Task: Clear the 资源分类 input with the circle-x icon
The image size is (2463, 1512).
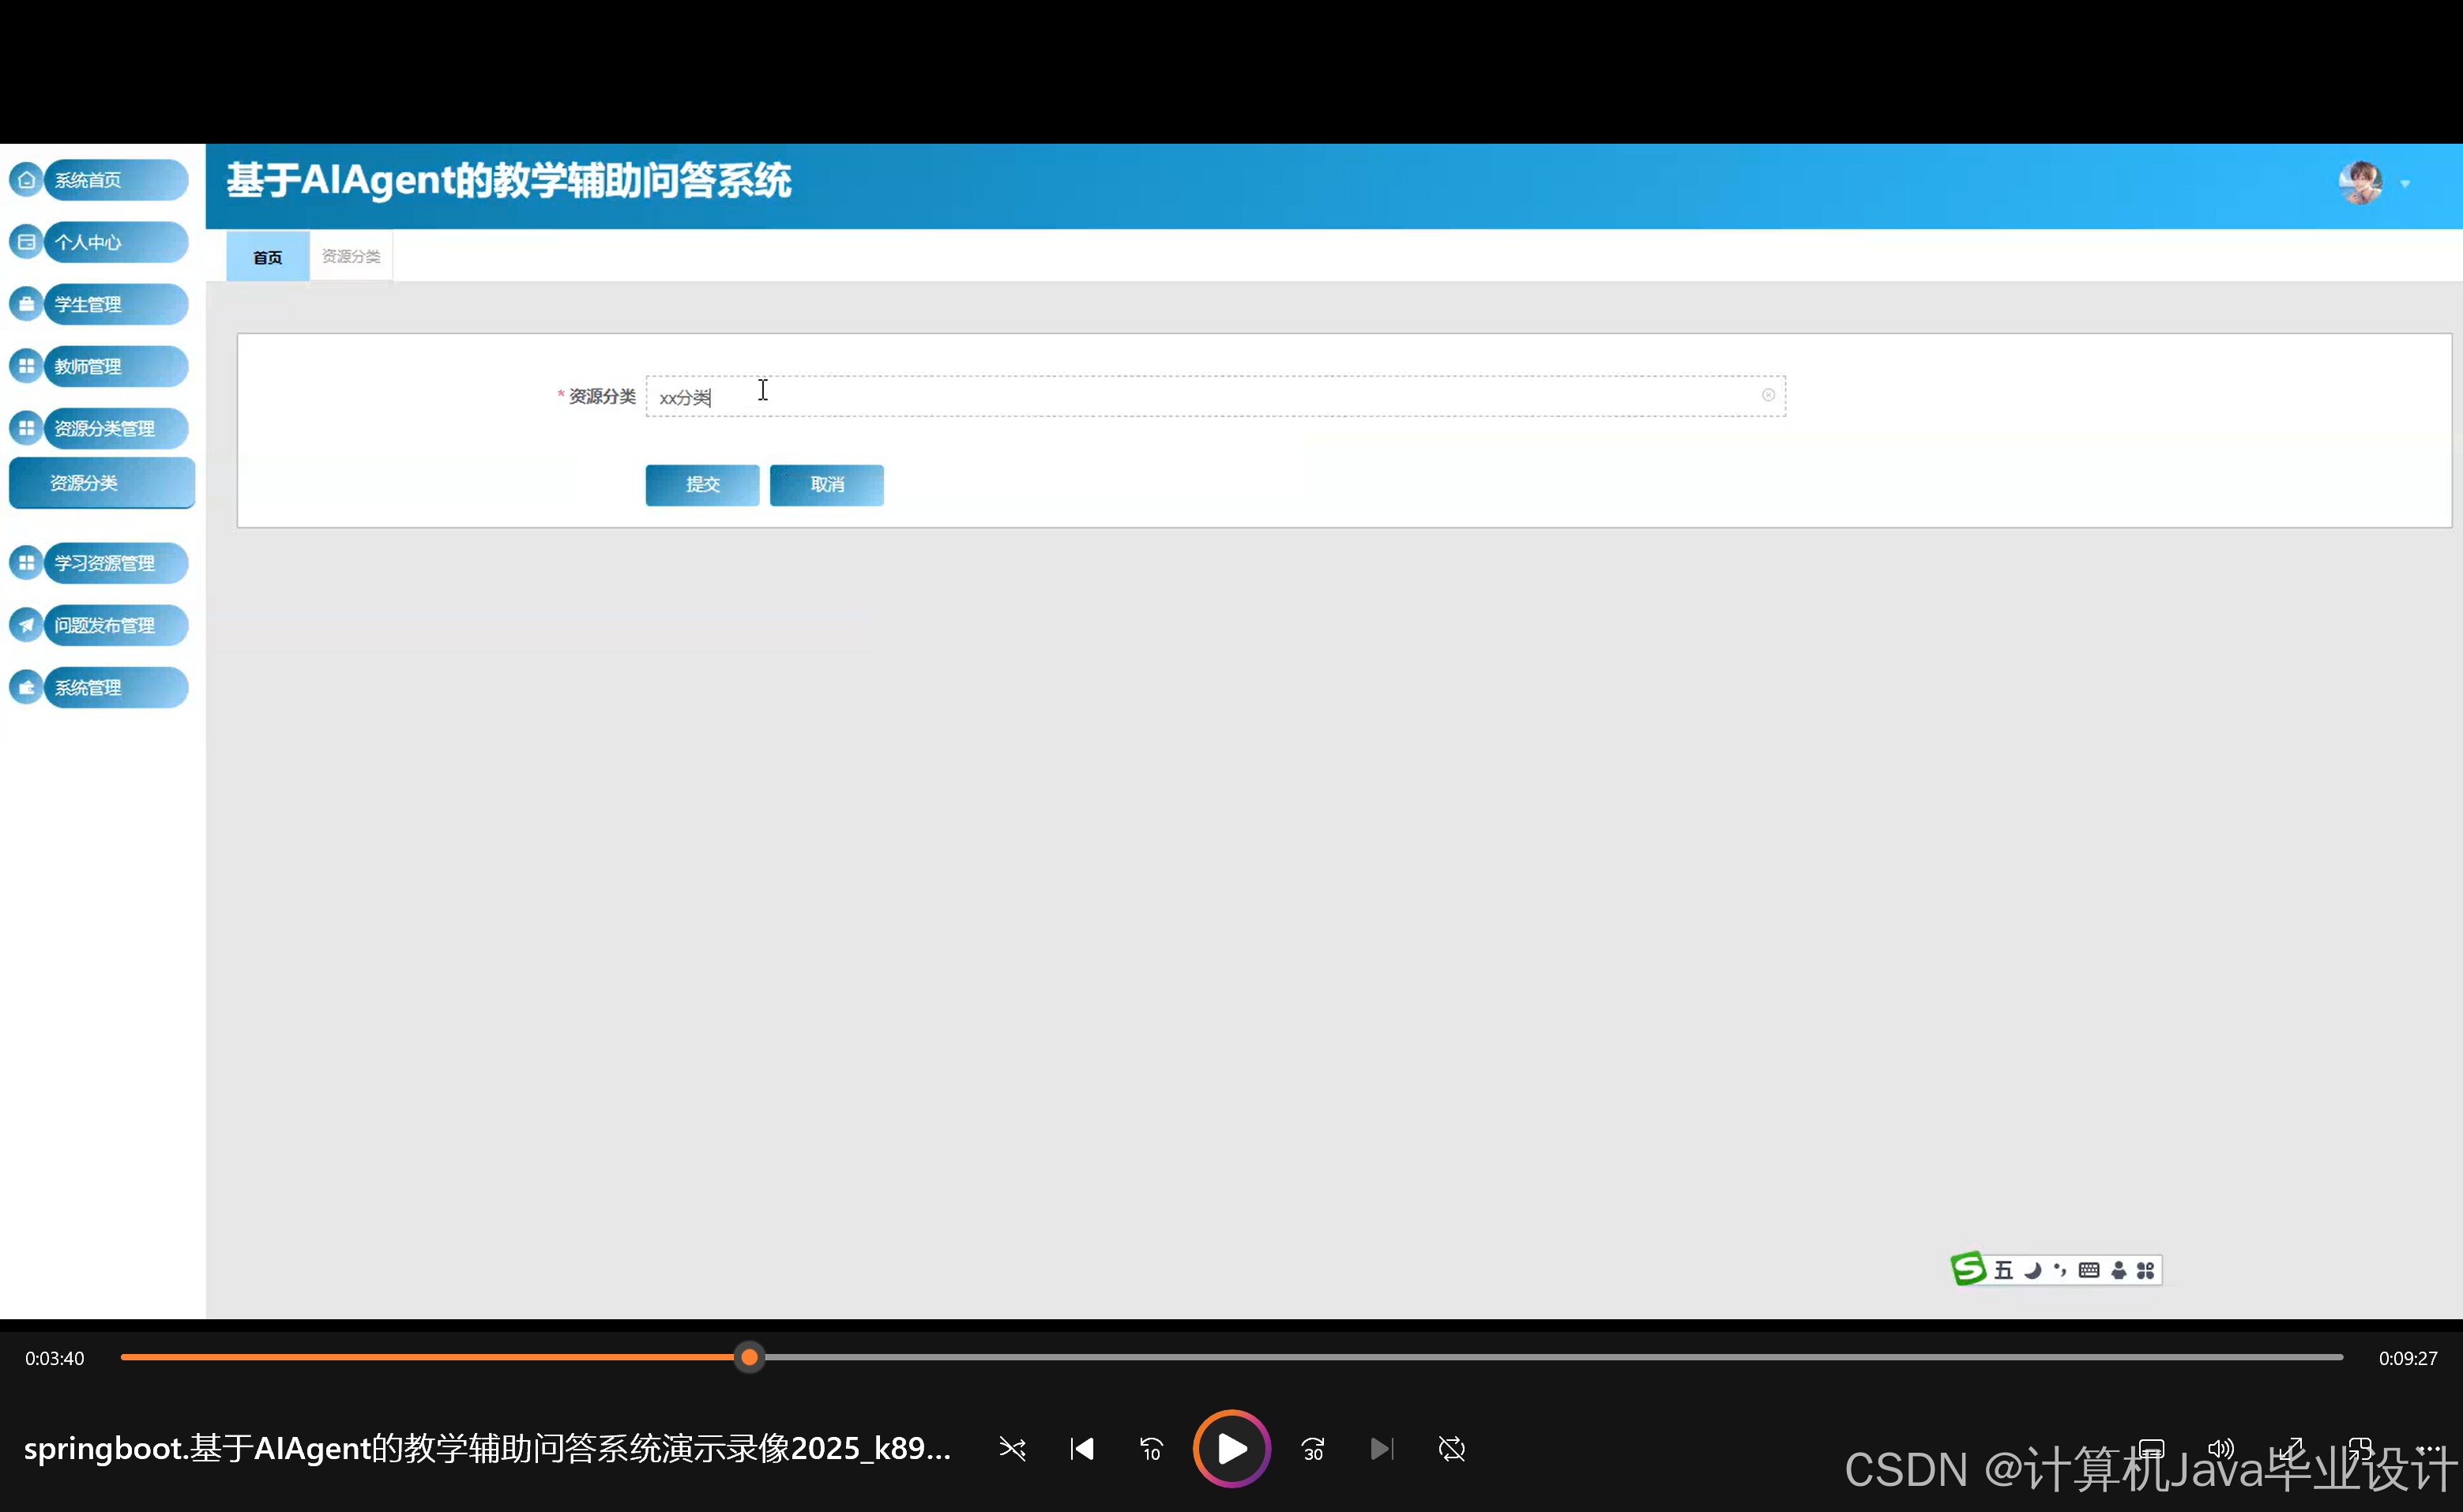Action: pyautogui.click(x=1768, y=395)
